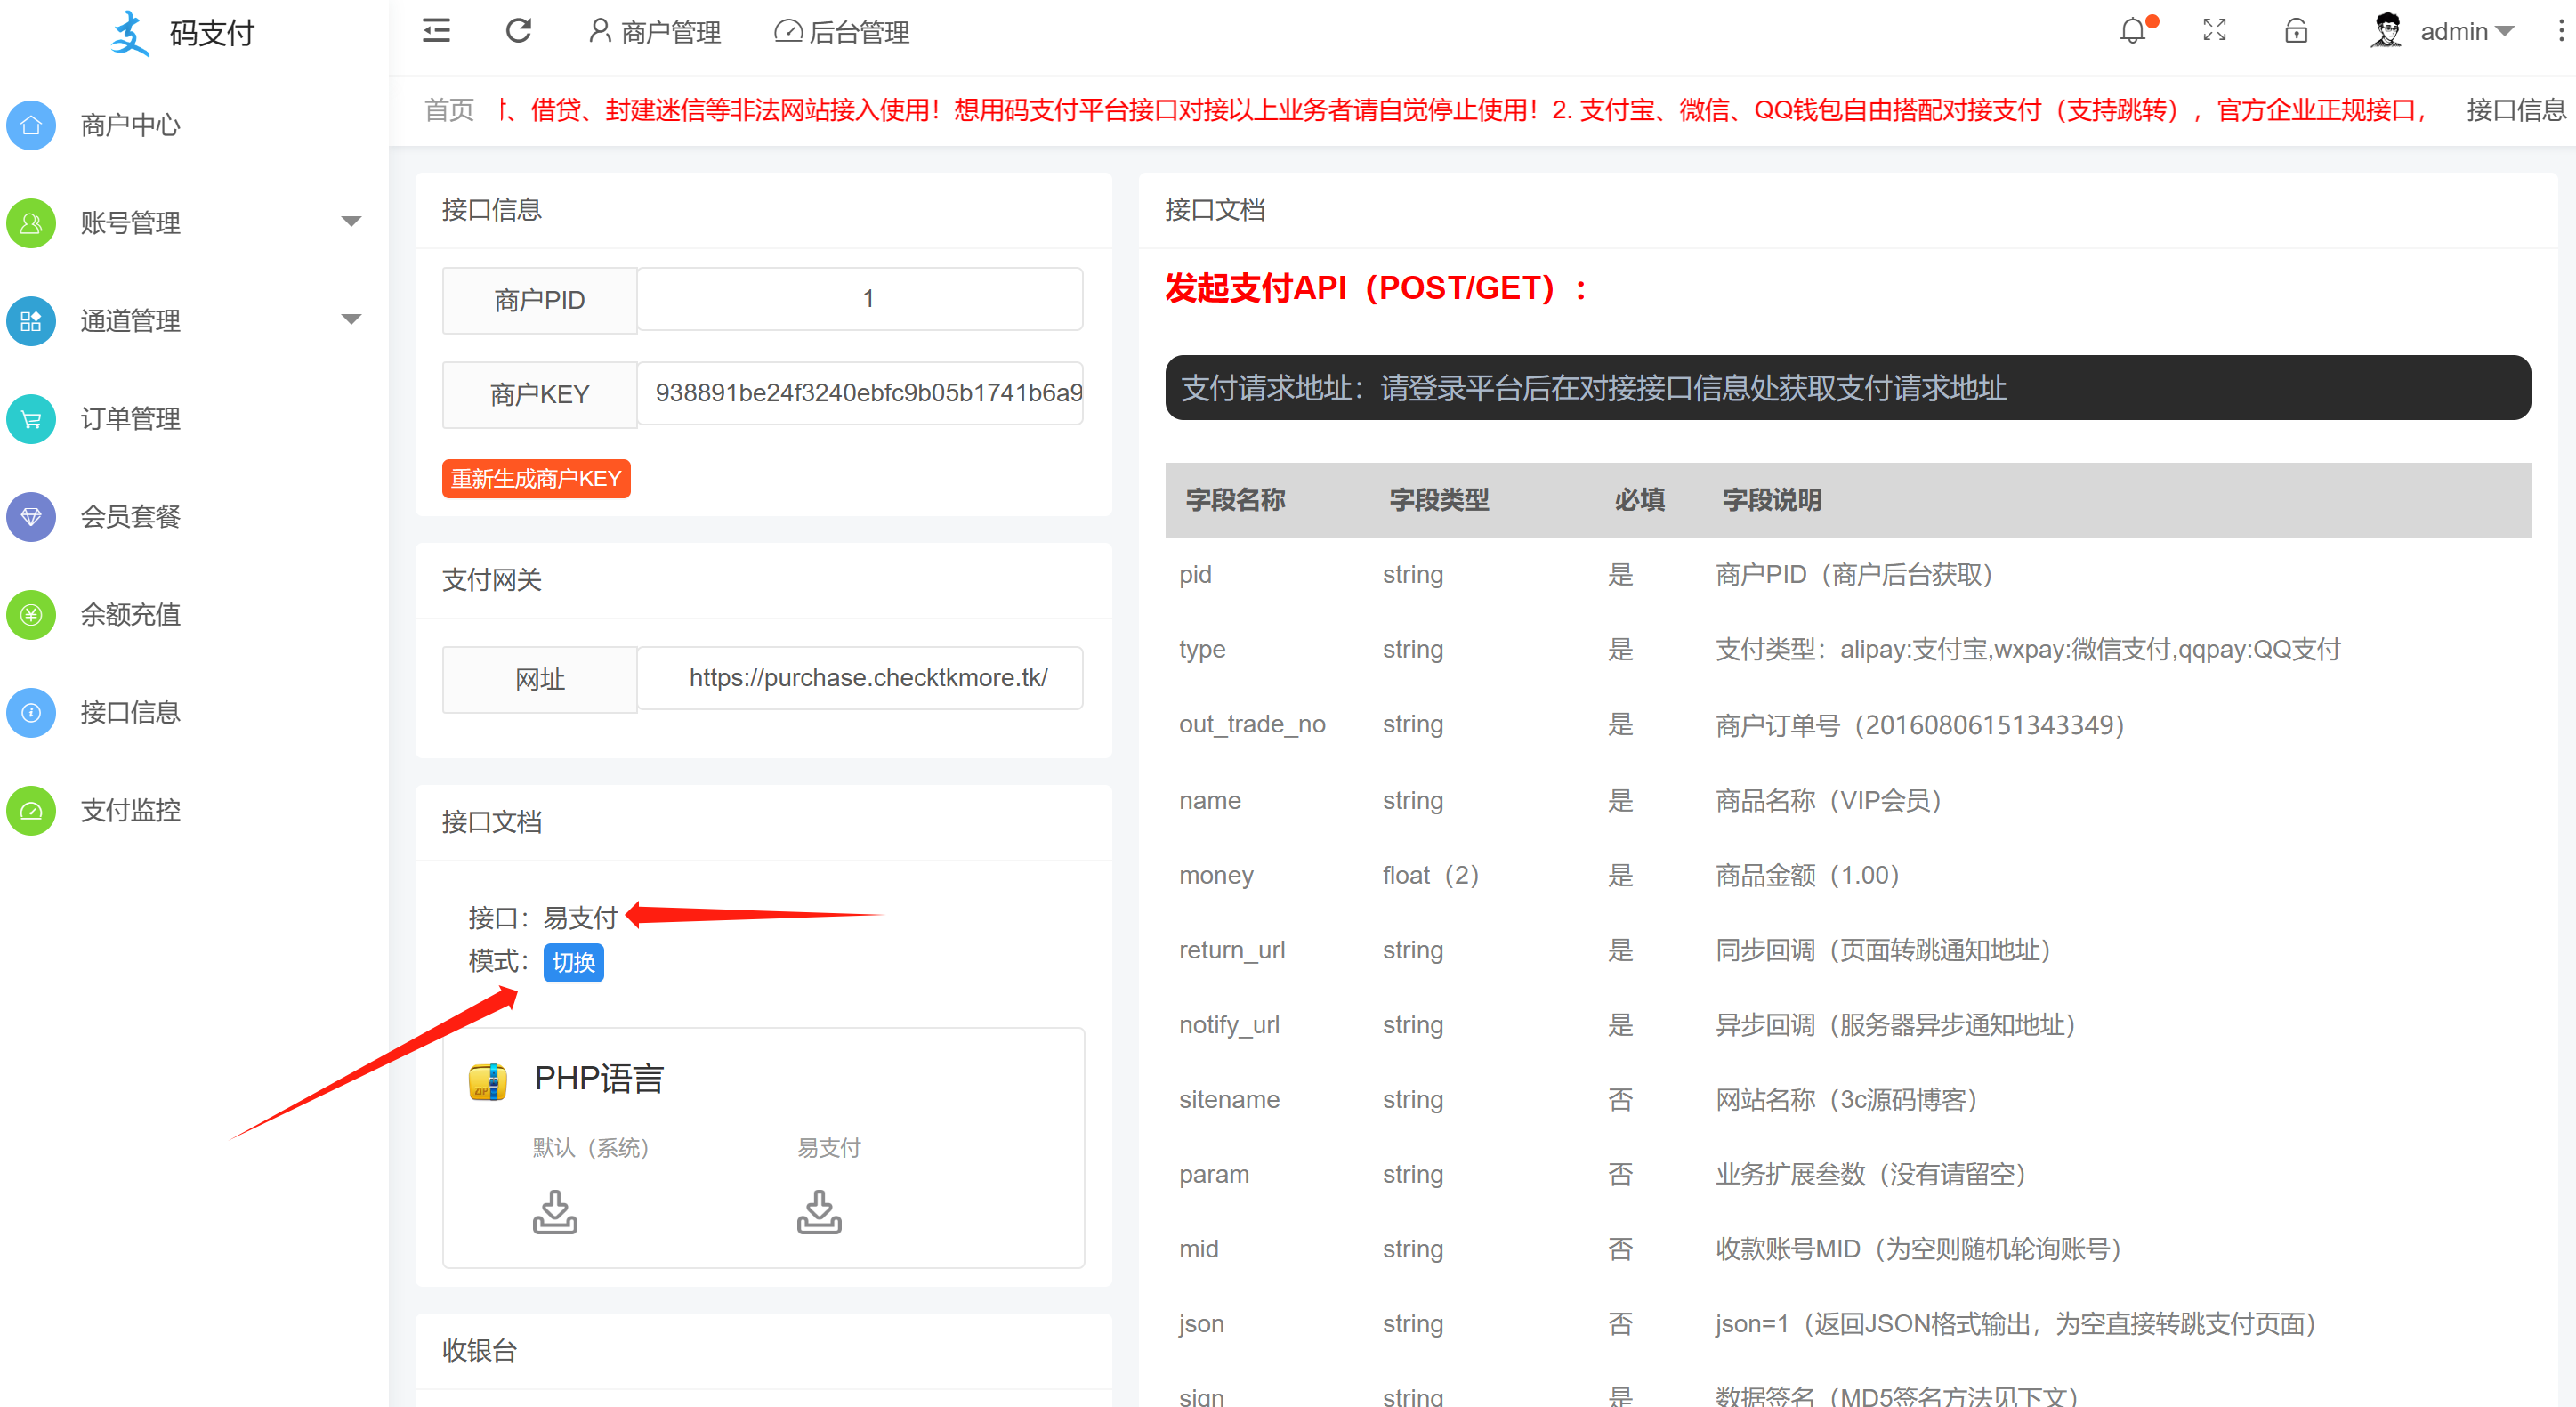Viewport: 2576px width, 1407px height.
Task: Click the 收银台 panel title
Action: (x=480, y=1351)
